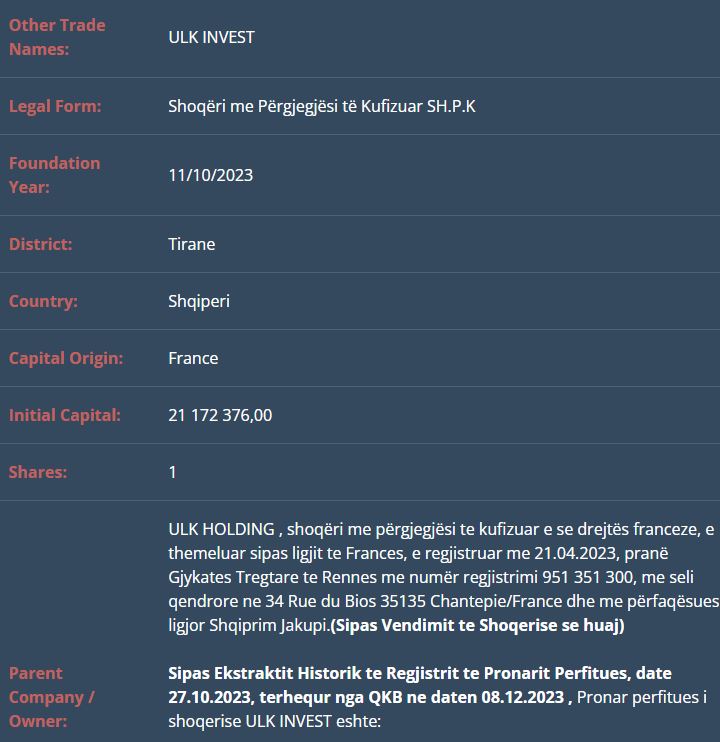Select the capital origin value France
Image resolution: width=720 pixels, height=742 pixels.
(193, 358)
